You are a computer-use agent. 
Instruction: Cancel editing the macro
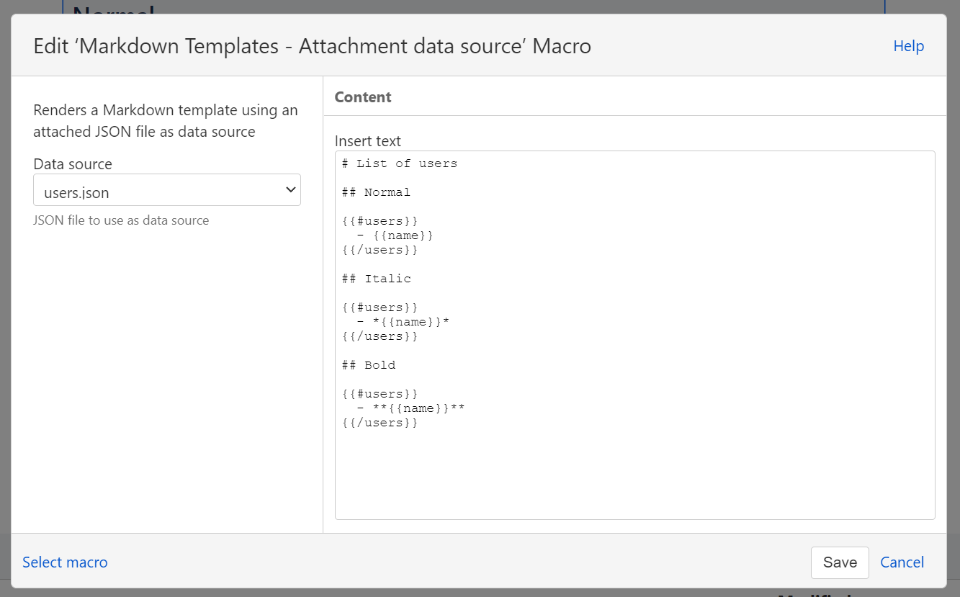[901, 562]
